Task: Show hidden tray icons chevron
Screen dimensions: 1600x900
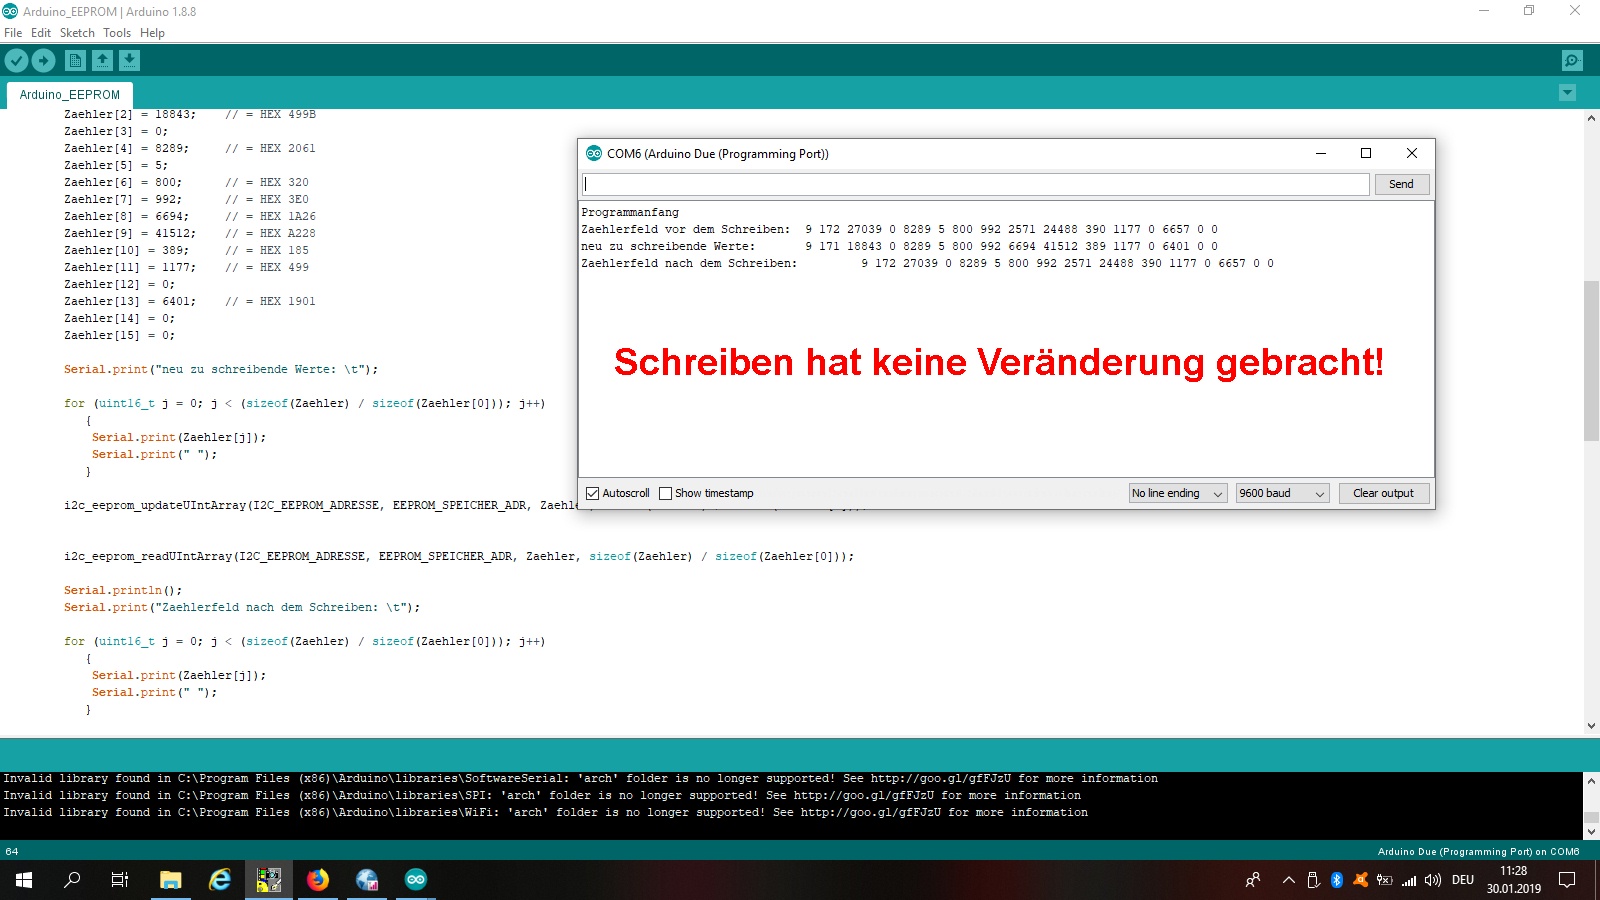Action: pos(1288,880)
